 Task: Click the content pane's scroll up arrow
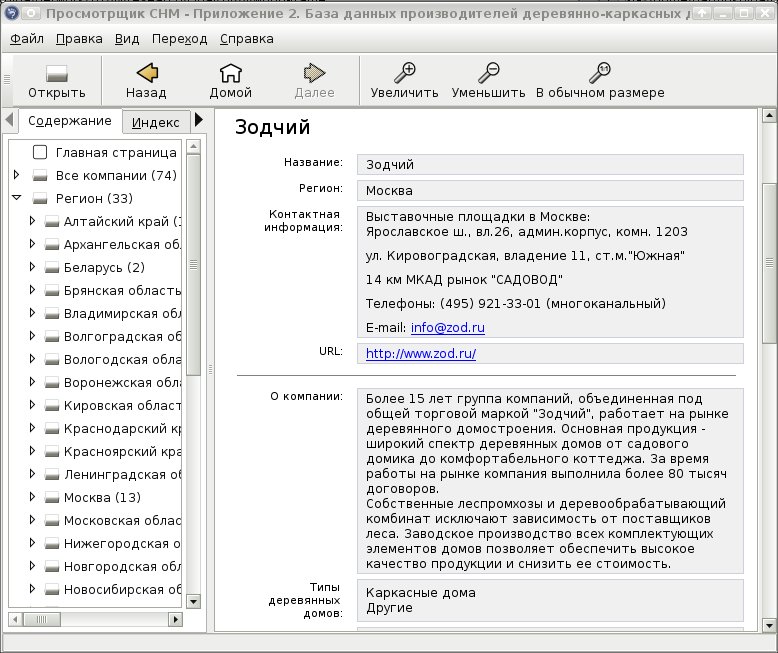click(769, 116)
